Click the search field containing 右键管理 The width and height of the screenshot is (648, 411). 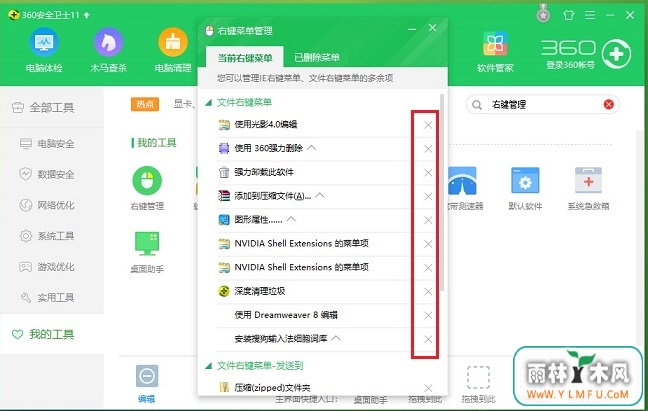coord(542,105)
